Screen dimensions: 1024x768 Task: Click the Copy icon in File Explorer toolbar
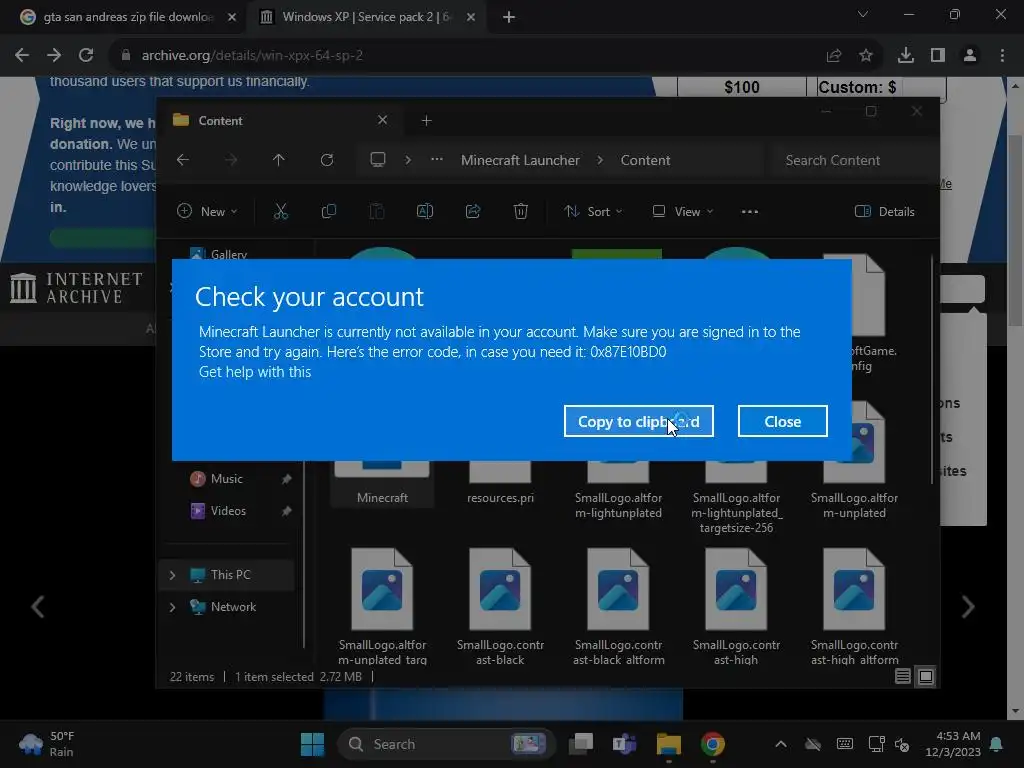(328, 212)
